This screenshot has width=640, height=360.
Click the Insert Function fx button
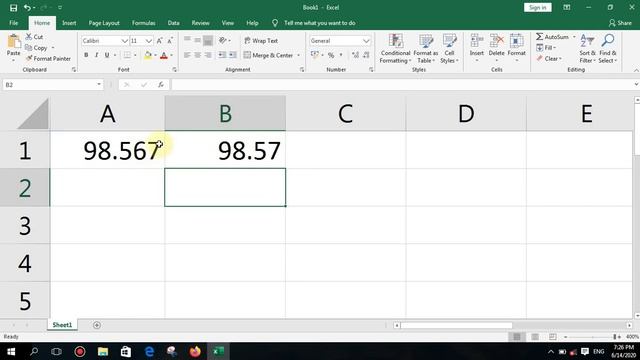point(161,84)
